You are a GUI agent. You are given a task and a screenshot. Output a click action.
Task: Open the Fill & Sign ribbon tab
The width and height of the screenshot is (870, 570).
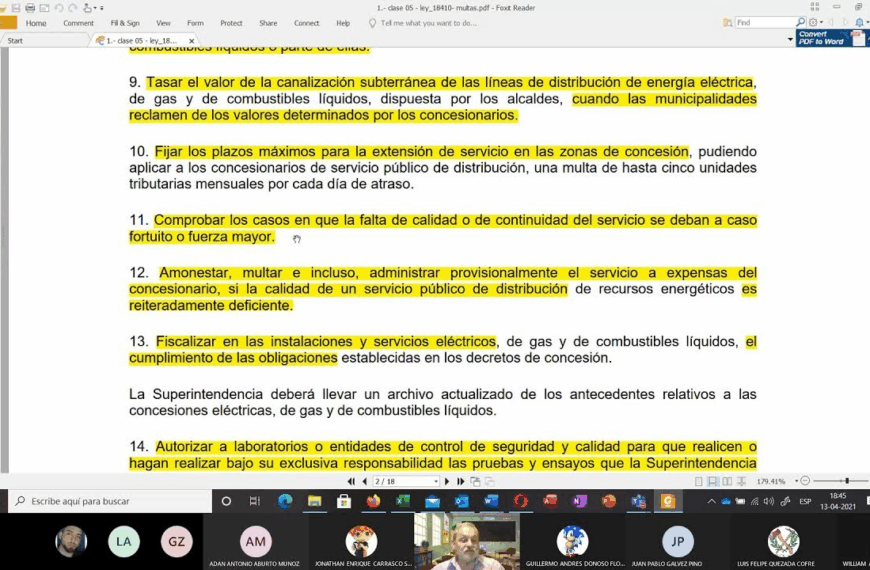[x=125, y=23]
